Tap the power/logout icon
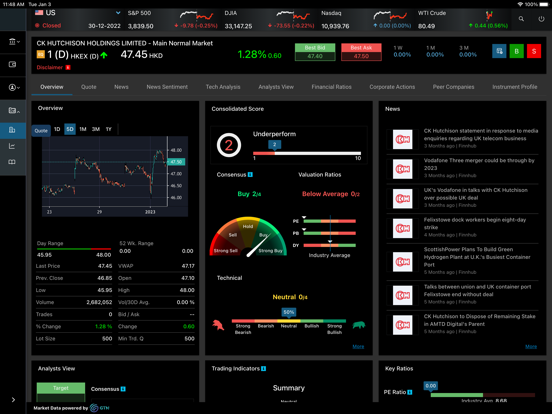This screenshot has width=552, height=414. pyautogui.click(x=541, y=19)
